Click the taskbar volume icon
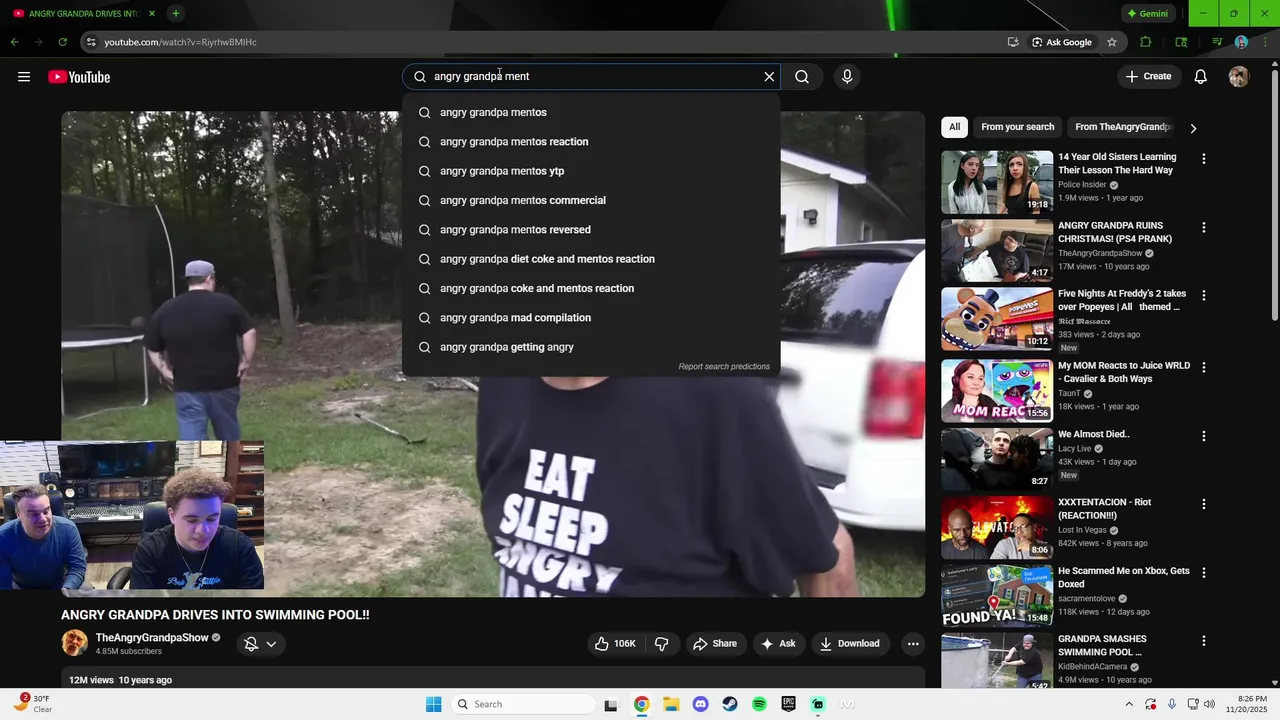Image resolution: width=1280 pixels, height=720 pixels. [1209, 704]
